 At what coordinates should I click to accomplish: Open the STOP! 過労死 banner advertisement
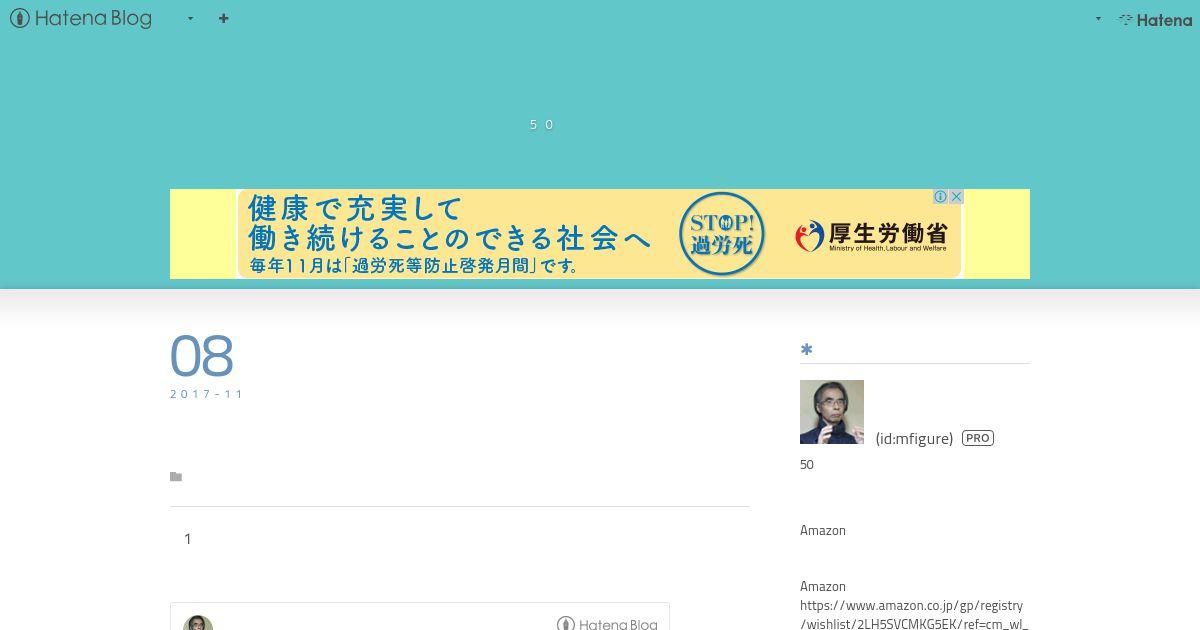[x=599, y=234]
